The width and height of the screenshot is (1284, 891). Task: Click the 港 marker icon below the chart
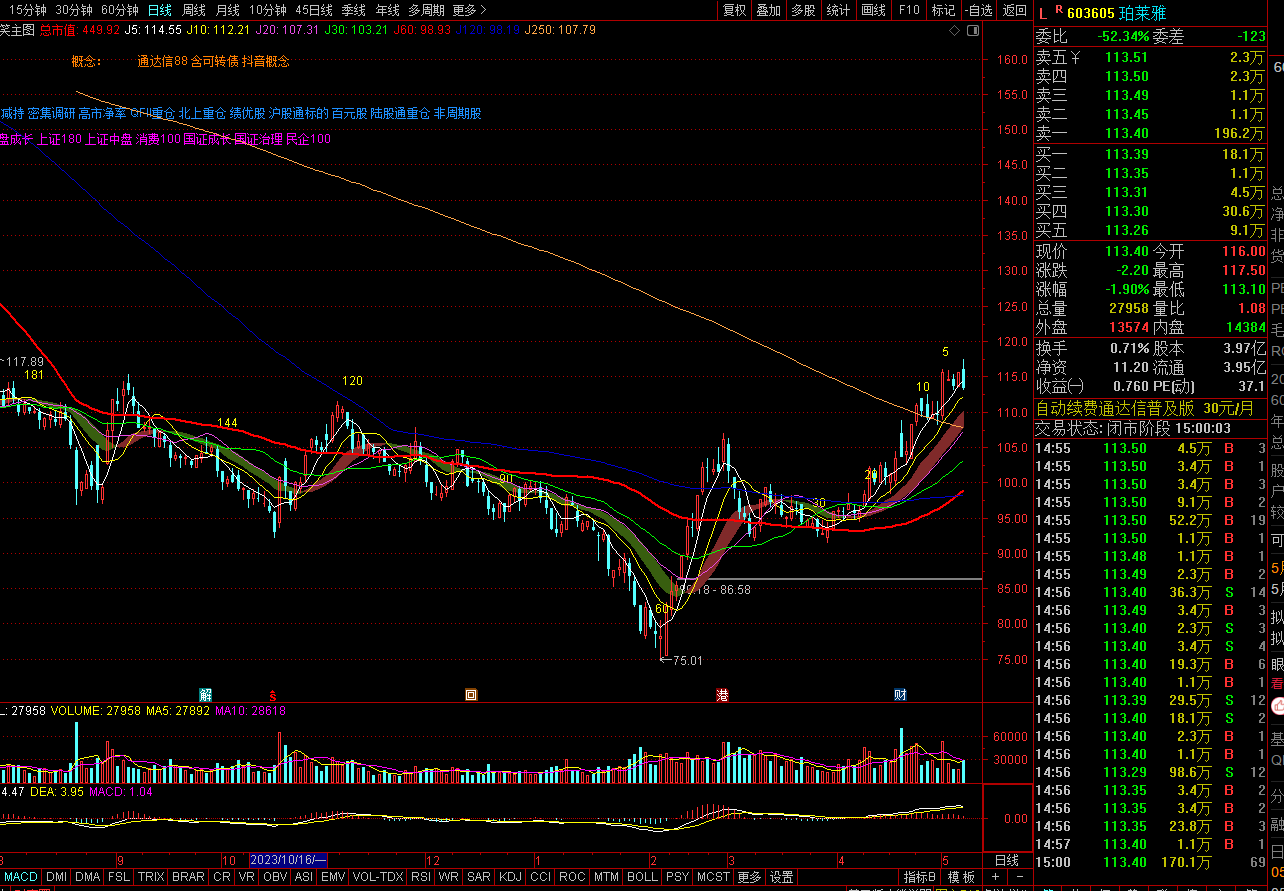722,694
